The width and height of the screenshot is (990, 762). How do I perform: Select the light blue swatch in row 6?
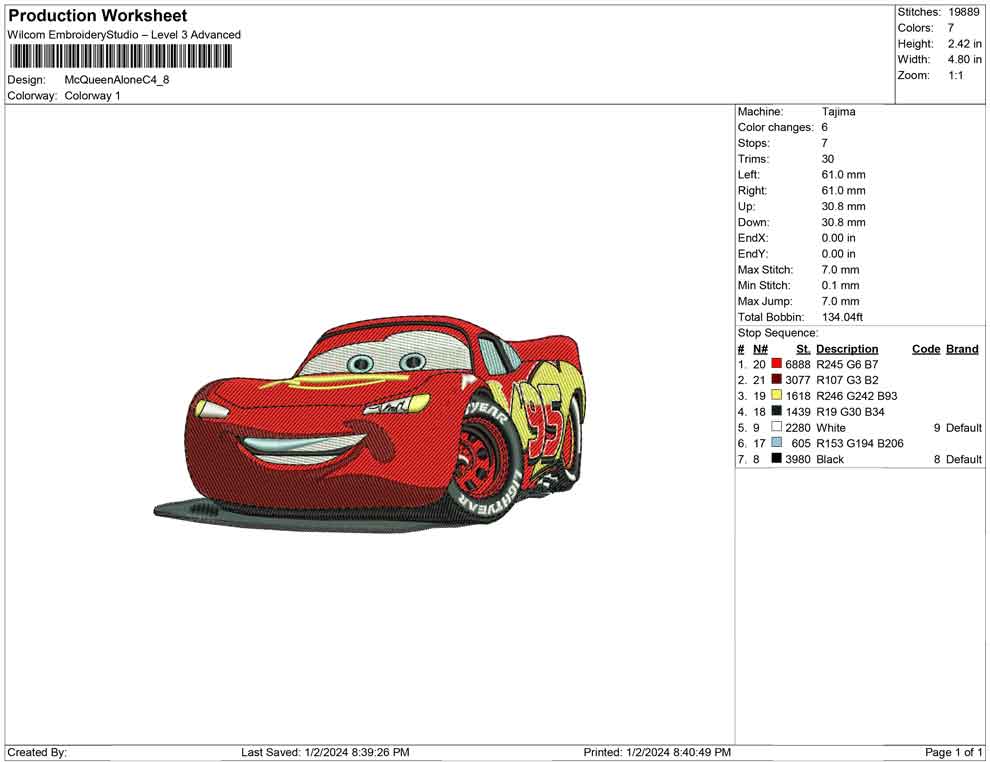776,444
